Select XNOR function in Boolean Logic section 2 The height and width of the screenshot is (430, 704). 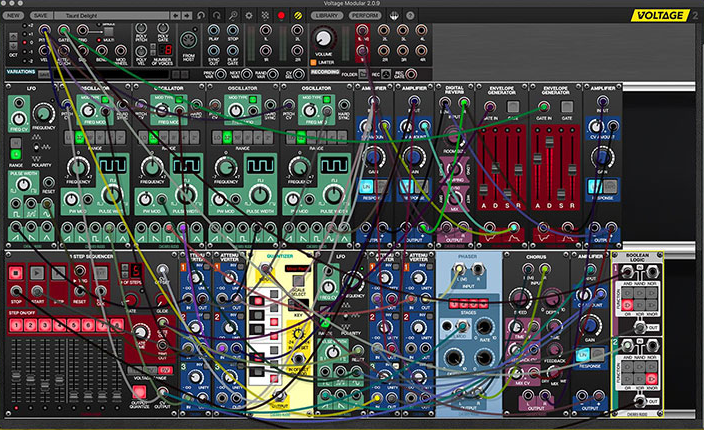point(651,379)
